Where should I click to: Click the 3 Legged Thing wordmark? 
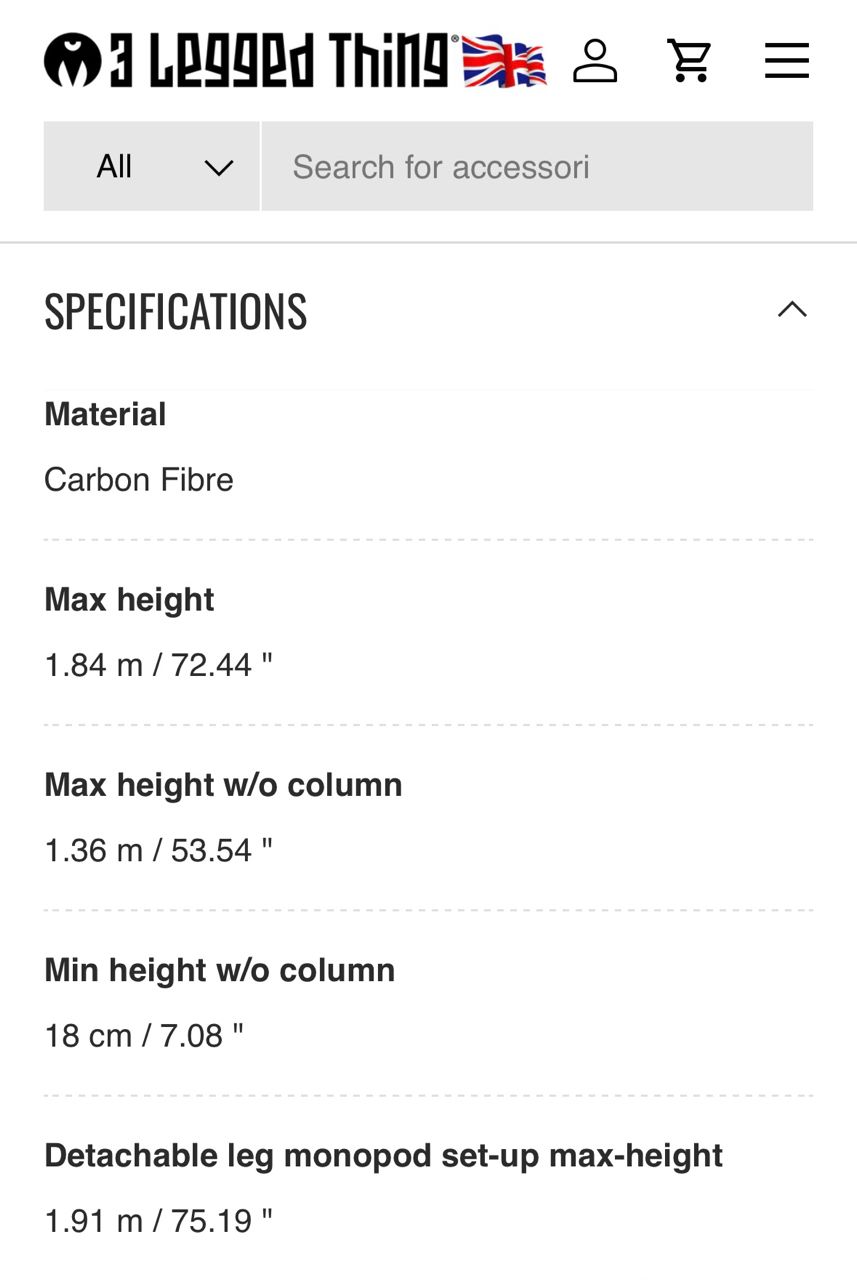pos(284,60)
